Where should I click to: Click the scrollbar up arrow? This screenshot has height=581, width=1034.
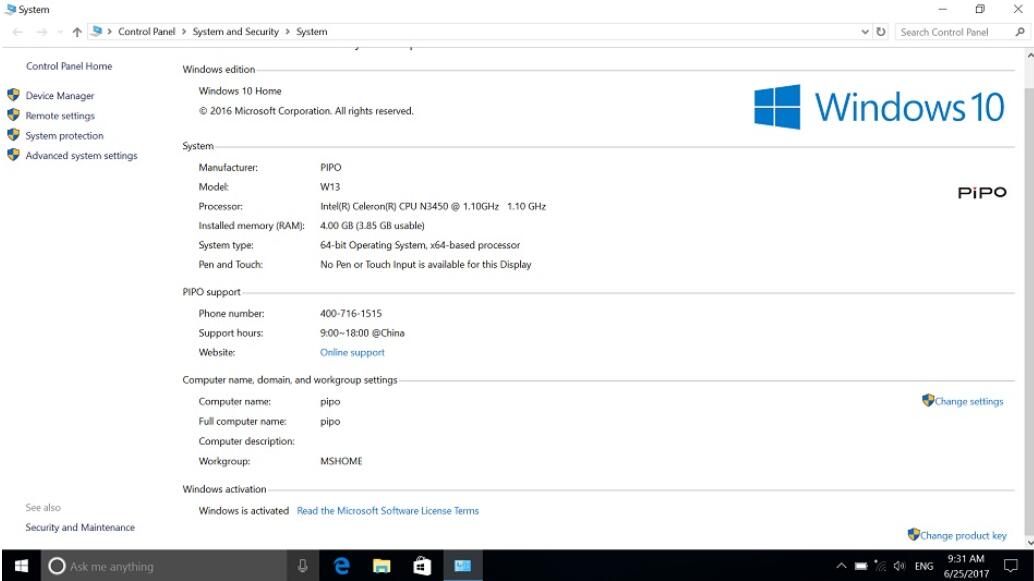click(x=1029, y=56)
